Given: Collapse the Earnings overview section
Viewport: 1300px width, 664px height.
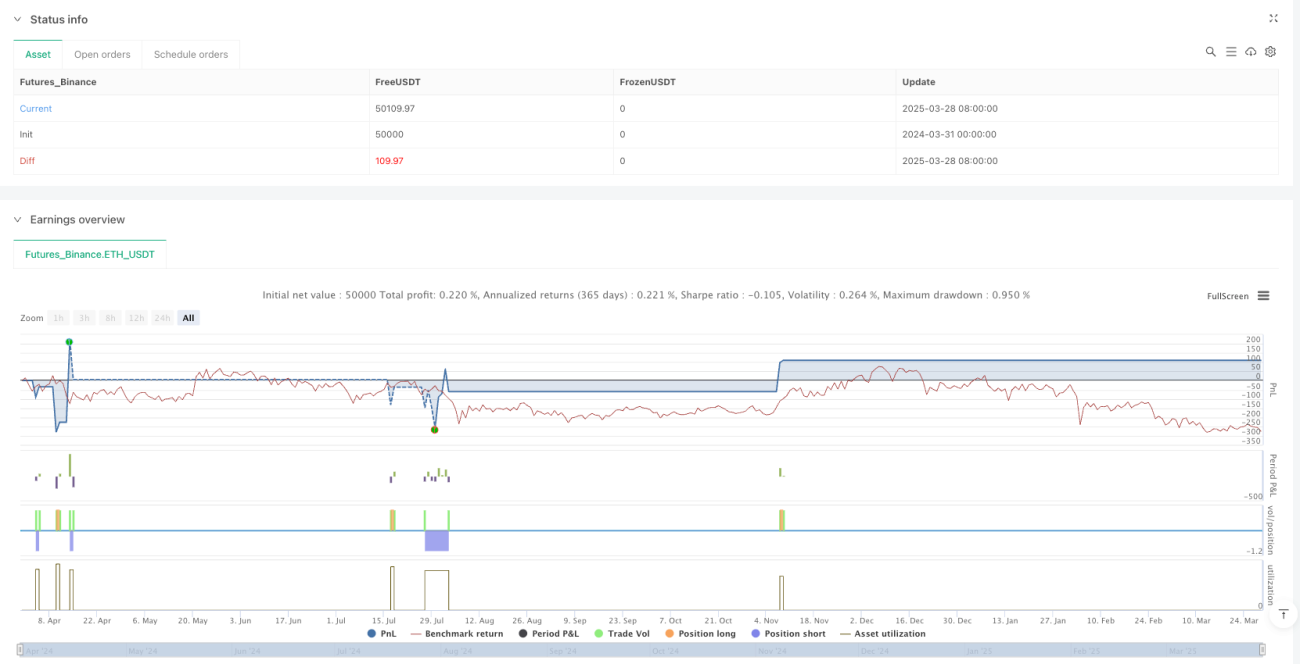Looking at the screenshot, I should click(17, 219).
